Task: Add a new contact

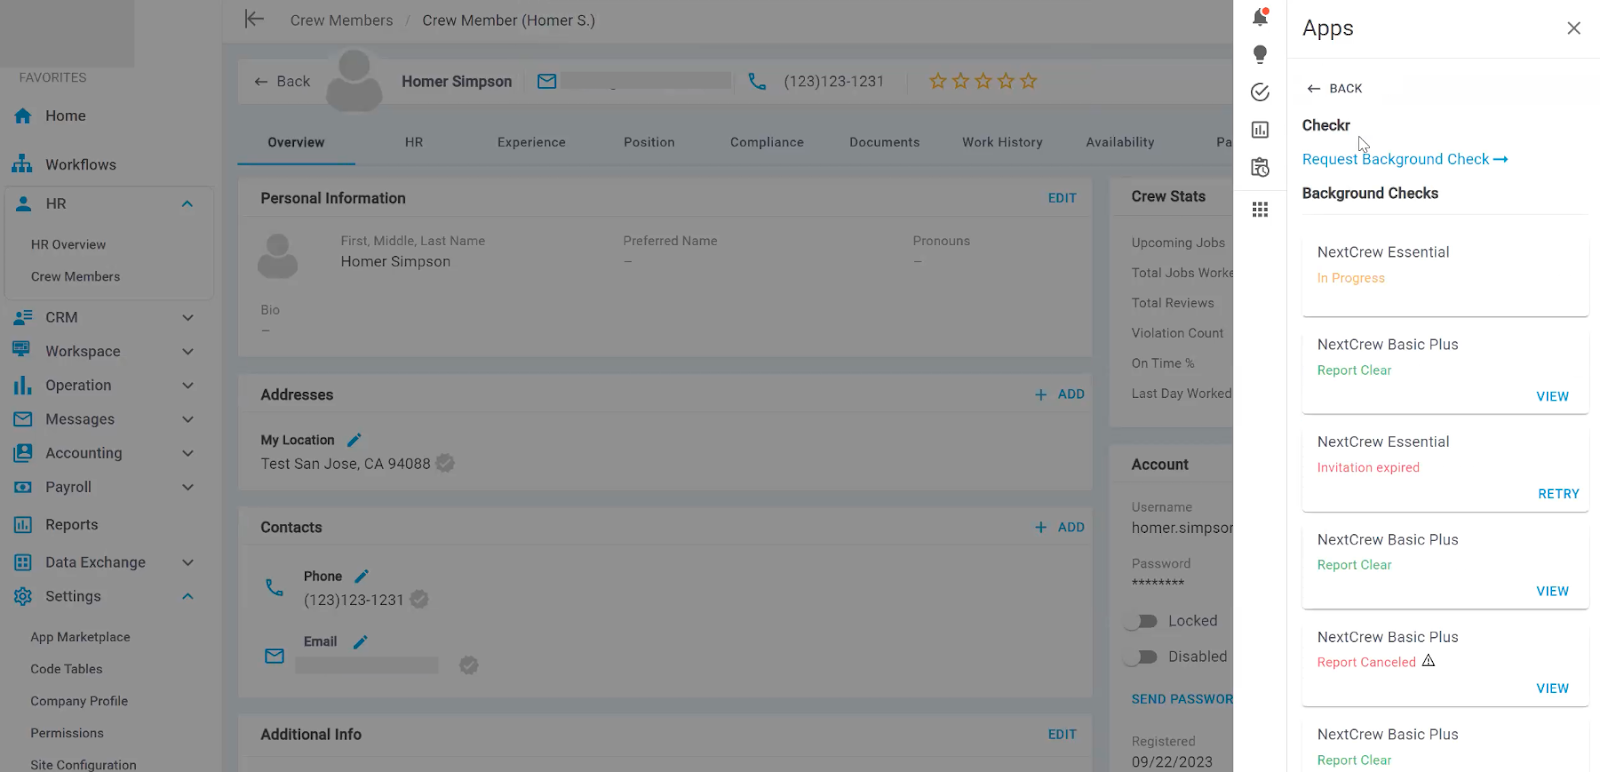Action: point(1060,527)
